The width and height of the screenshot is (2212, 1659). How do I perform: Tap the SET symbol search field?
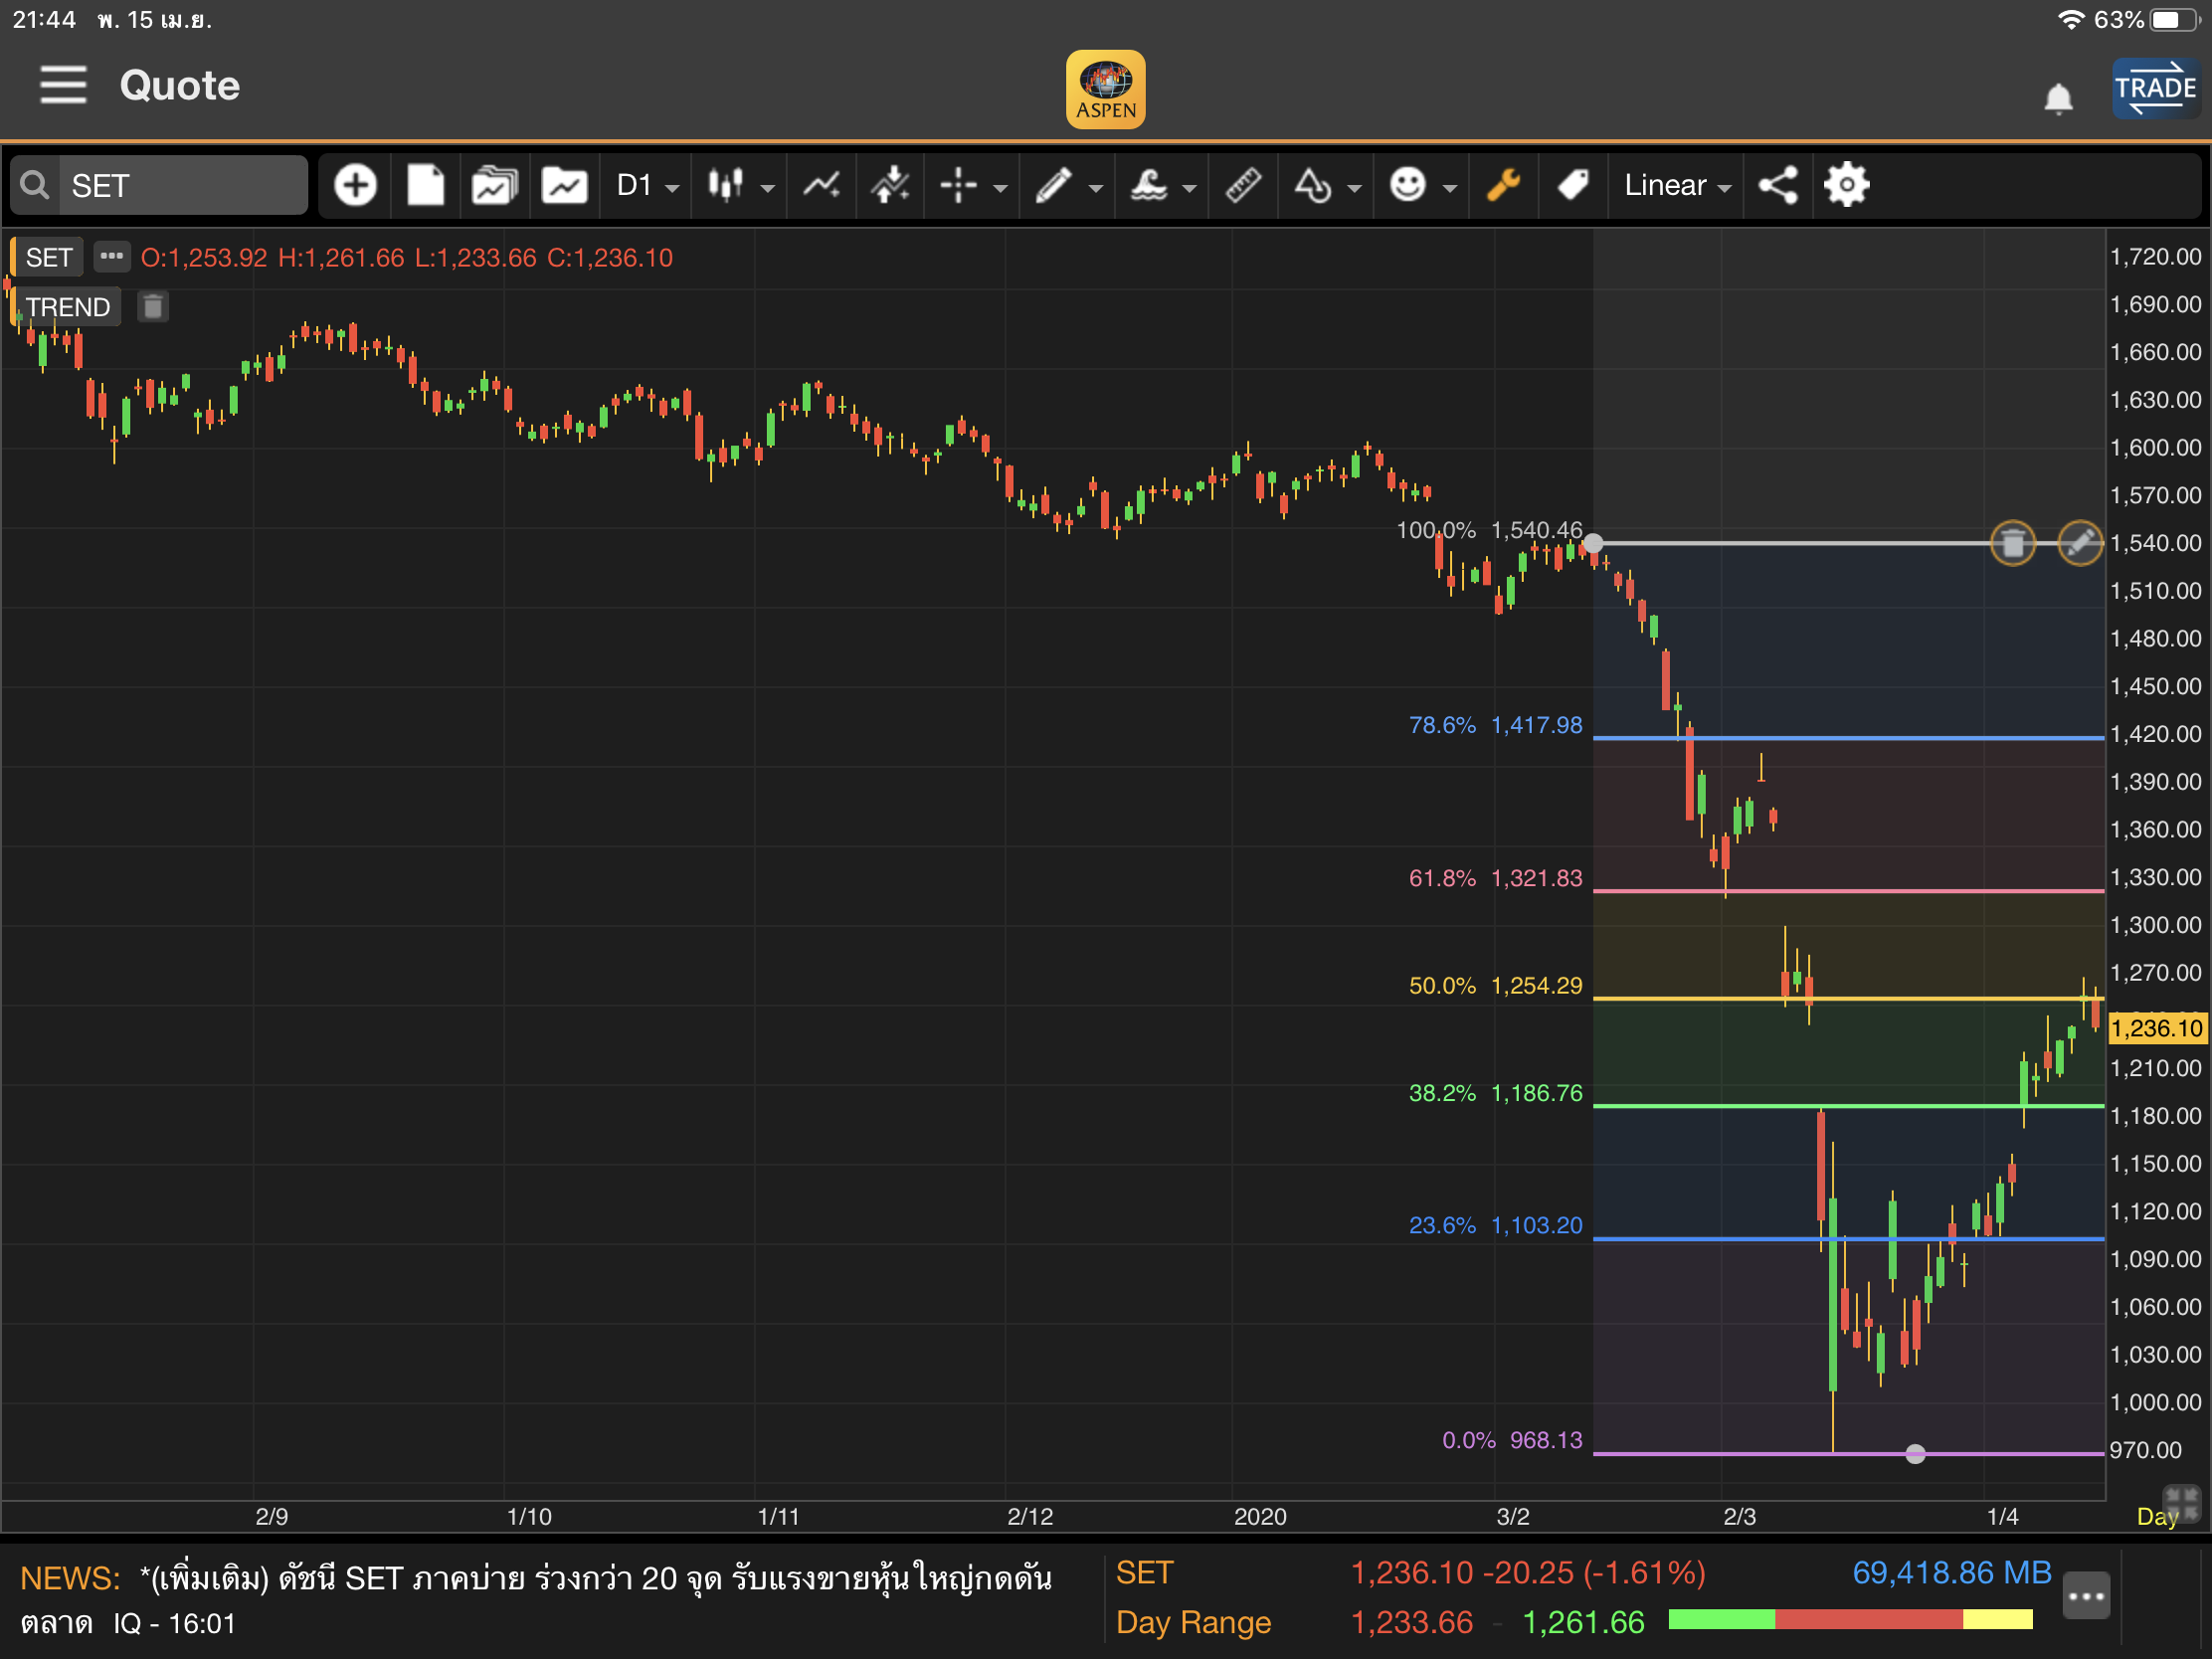[180, 186]
